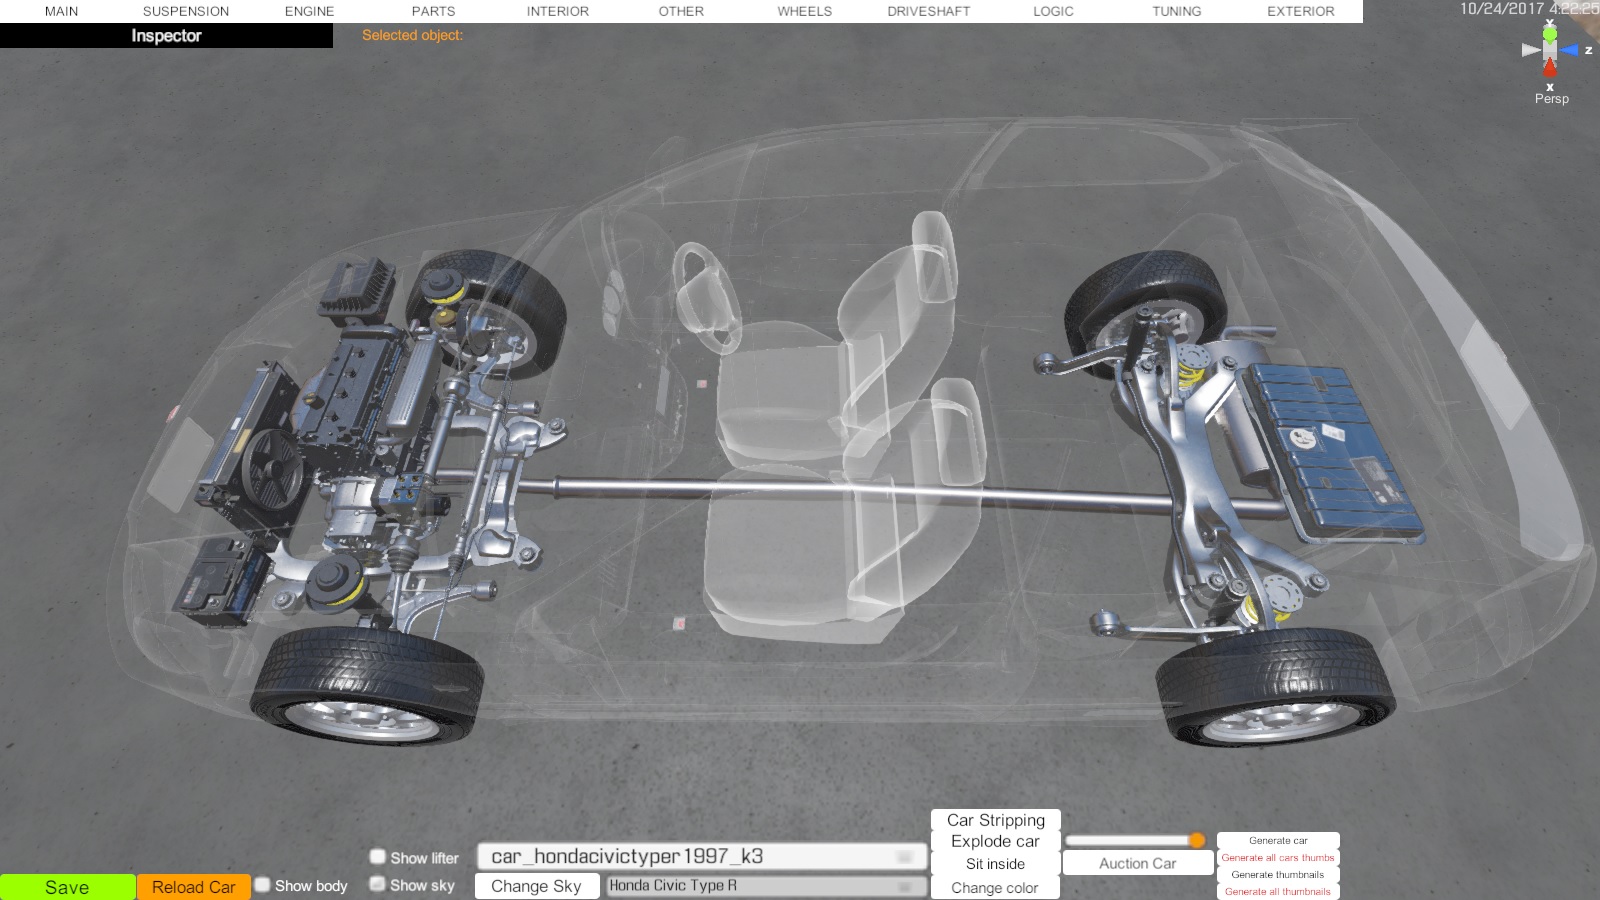This screenshot has height=900, width=1600.
Task: Switch to the ENGINE tab
Action: click(x=309, y=11)
